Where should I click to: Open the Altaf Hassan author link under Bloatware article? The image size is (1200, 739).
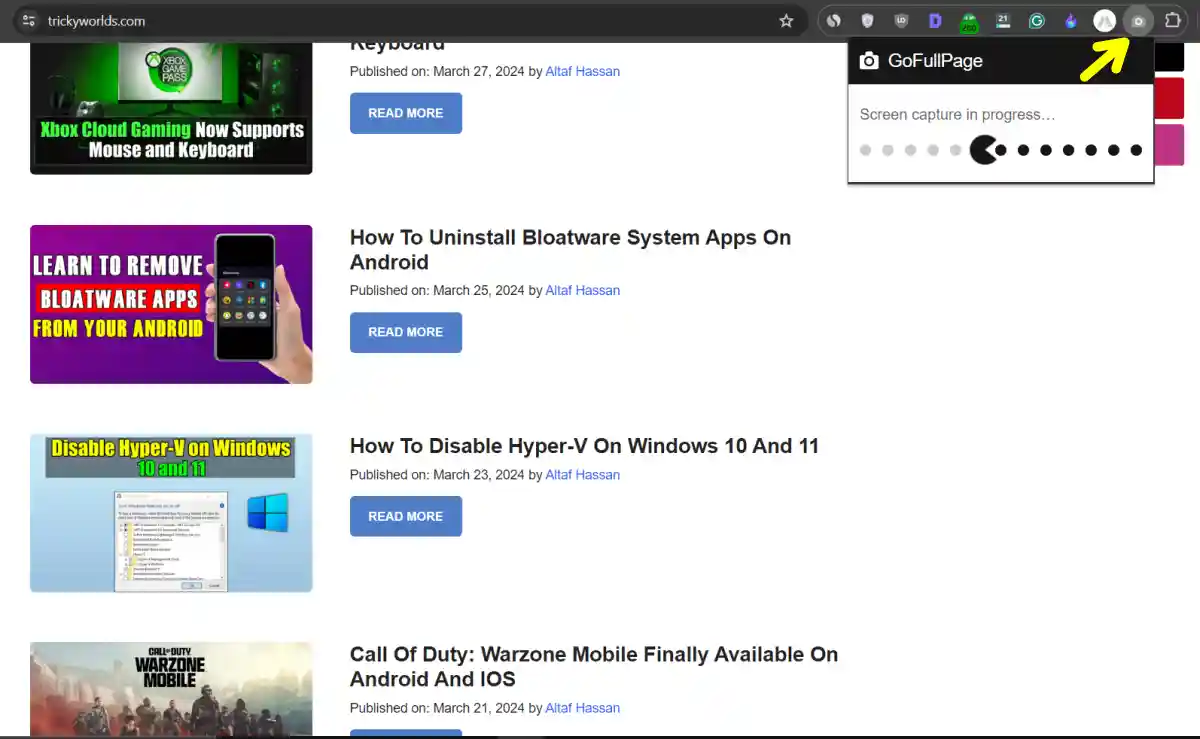(582, 290)
